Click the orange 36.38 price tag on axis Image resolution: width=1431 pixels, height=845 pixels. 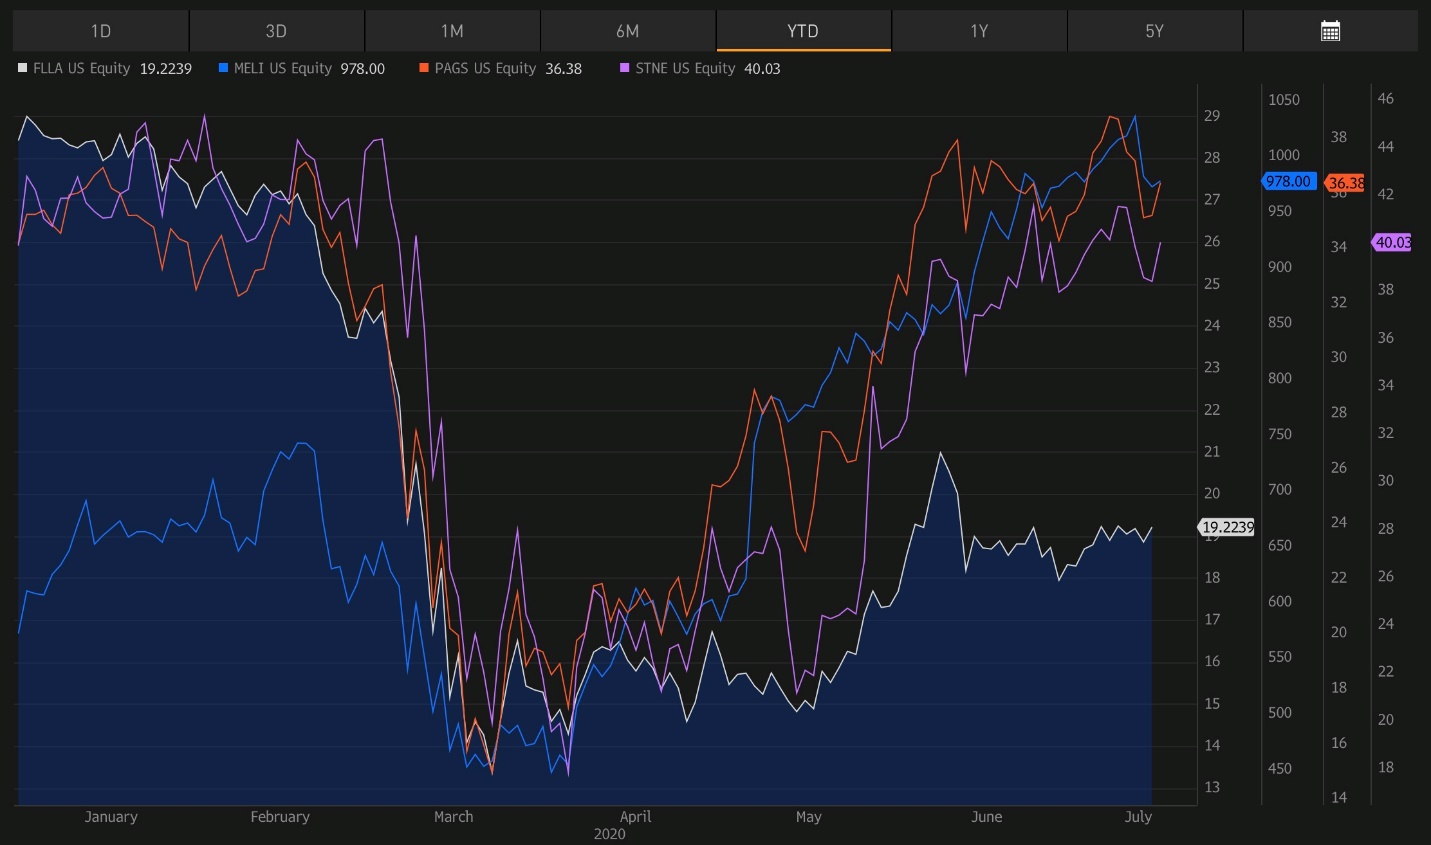(1344, 183)
